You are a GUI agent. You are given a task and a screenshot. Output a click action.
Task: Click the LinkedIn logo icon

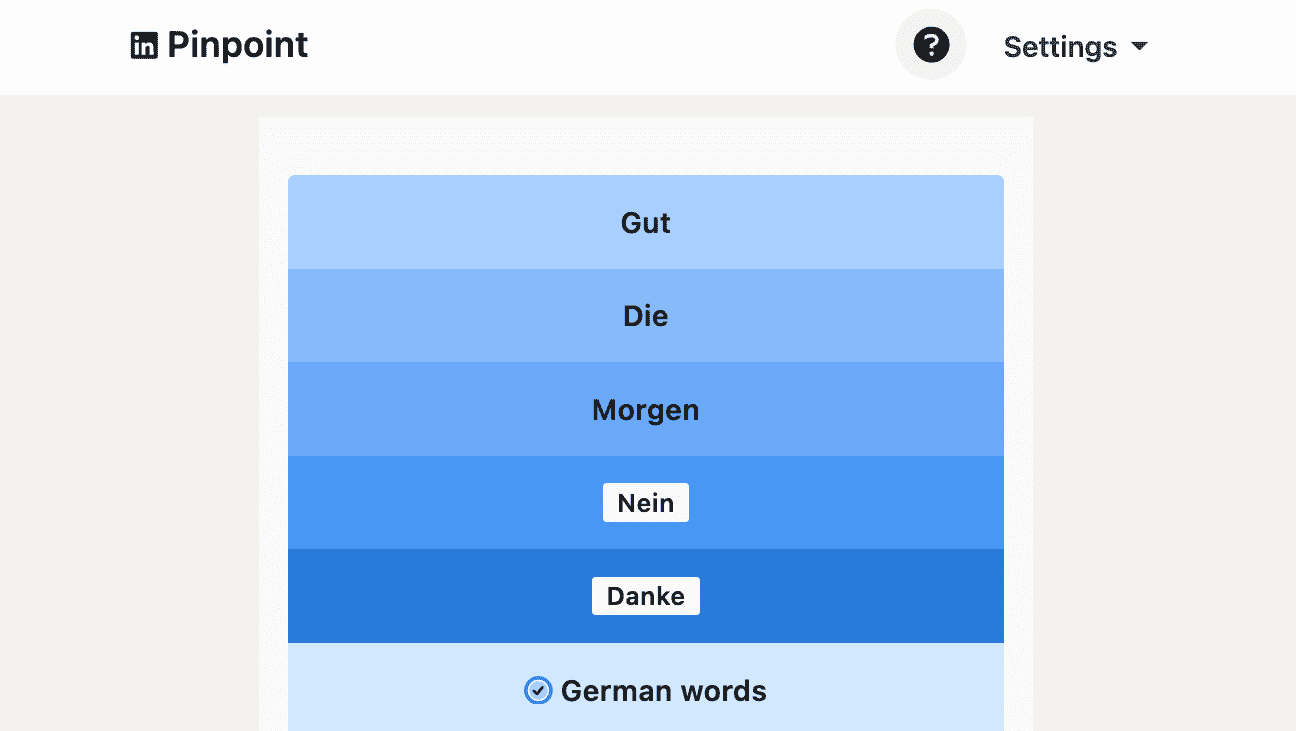click(x=144, y=46)
